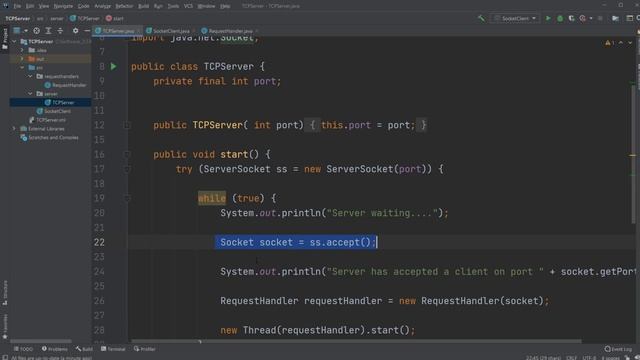Open the VCS menu
This screenshot has width=640, height=360.
coord(188,6)
